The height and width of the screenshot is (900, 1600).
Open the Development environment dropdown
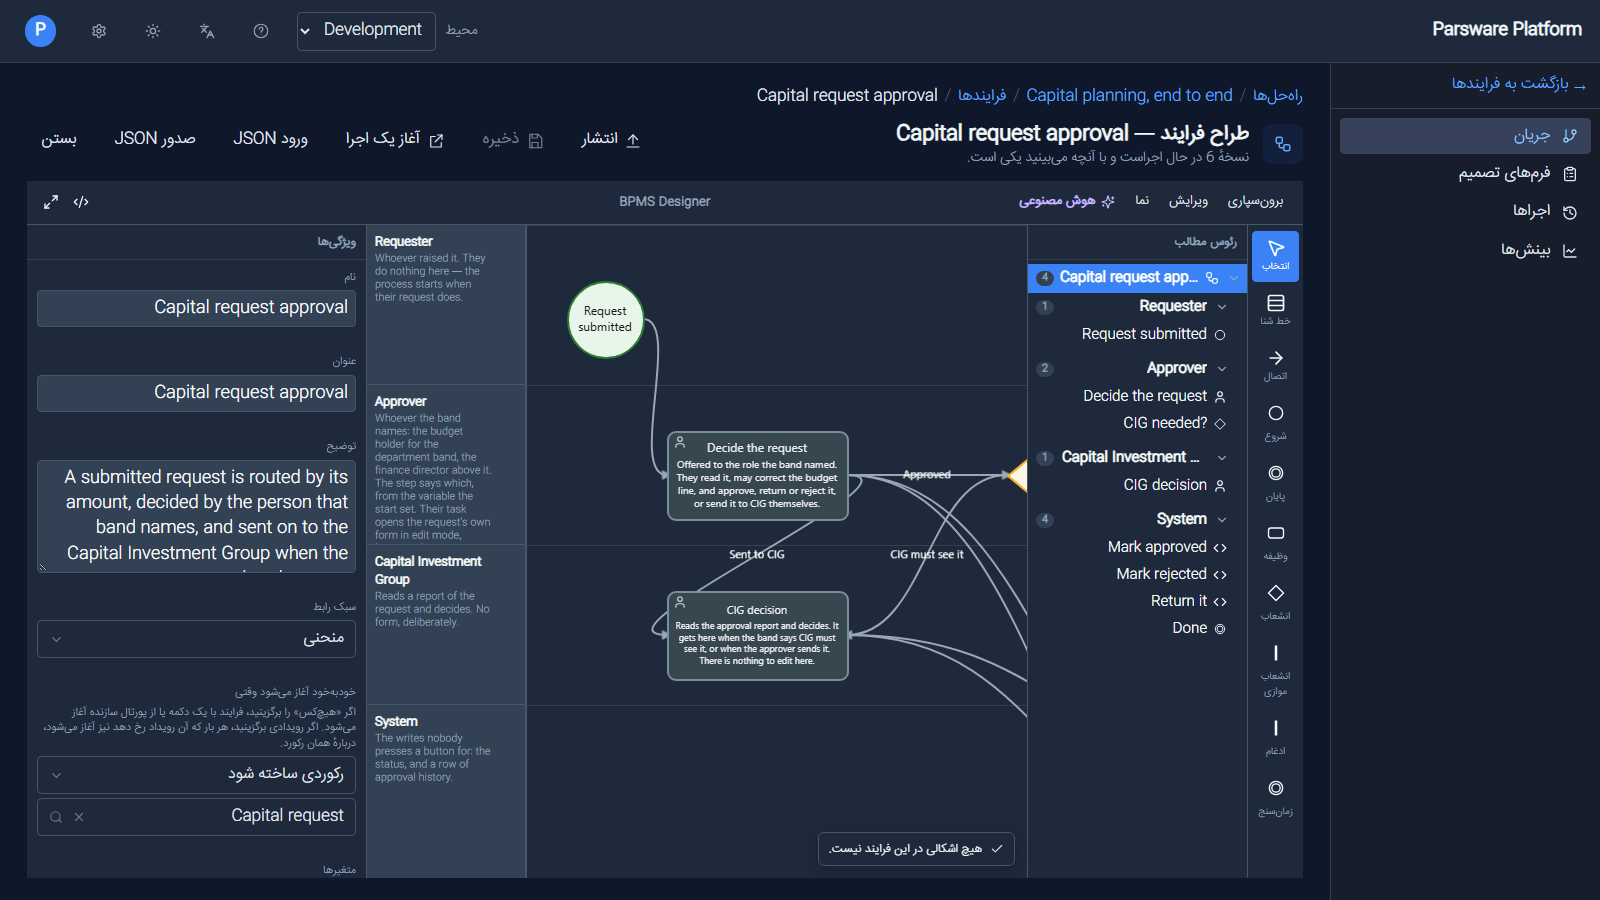click(x=366, y=31)
